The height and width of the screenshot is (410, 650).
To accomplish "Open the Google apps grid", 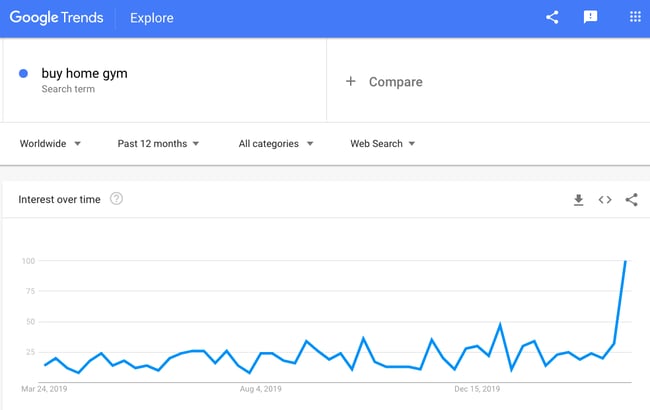I will click(x=635, y=17).
